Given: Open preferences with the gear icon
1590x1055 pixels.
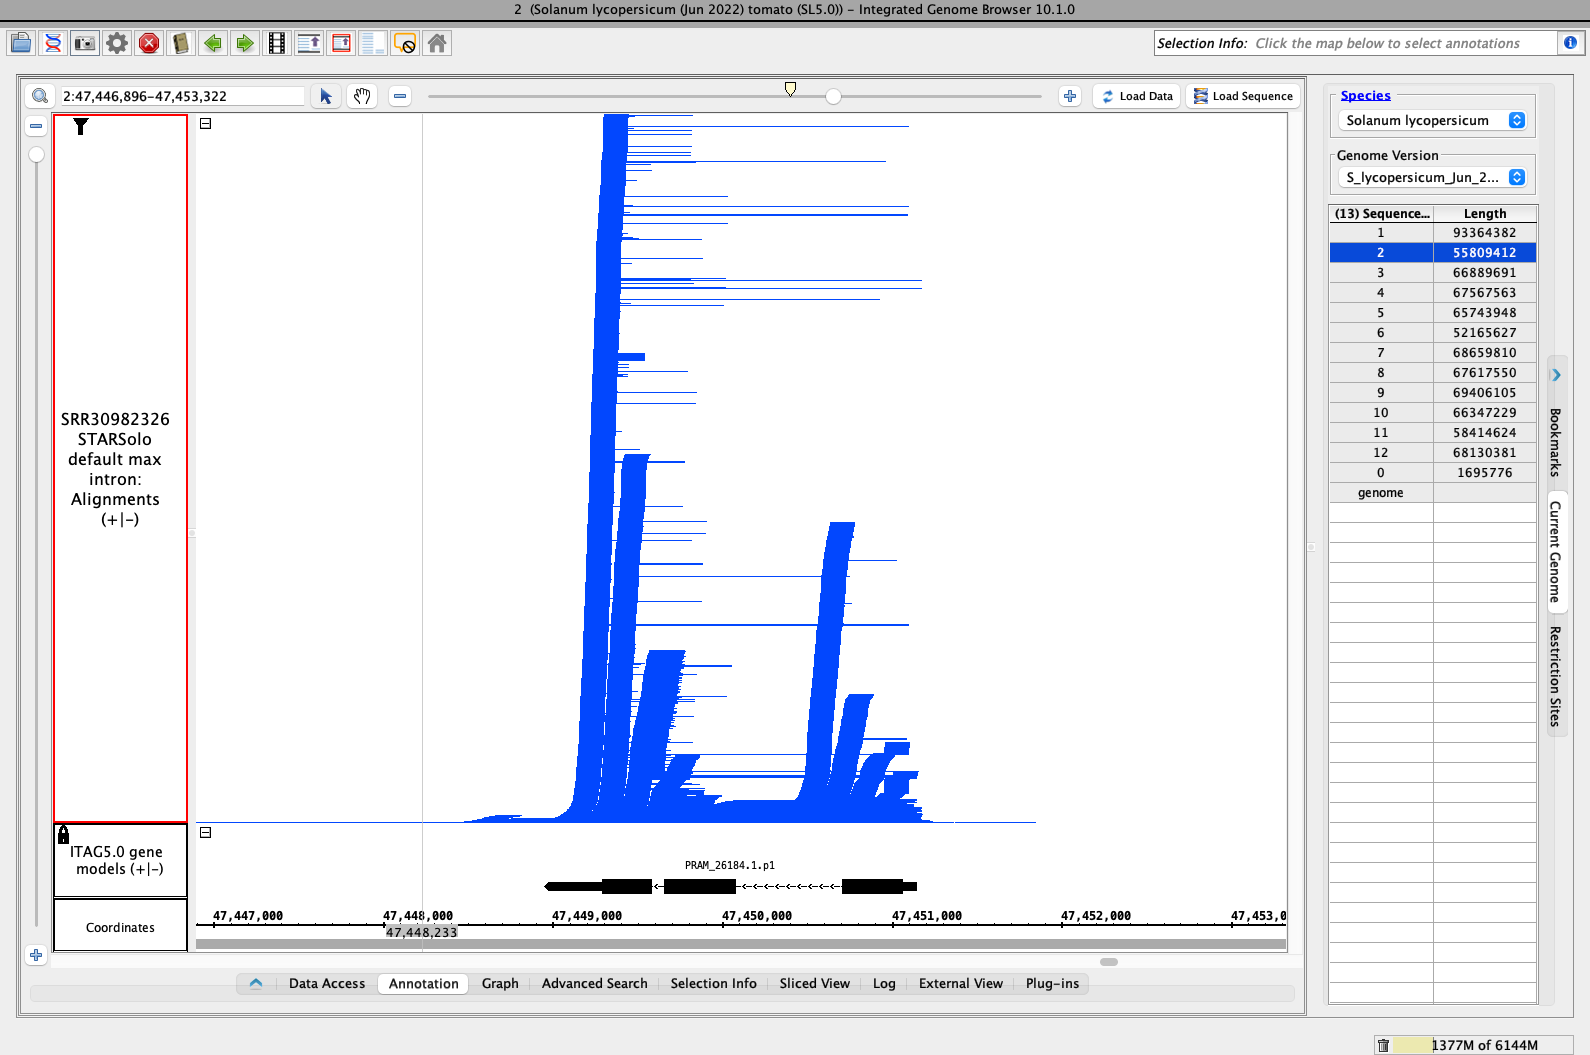Looking at the screenshot, I should [x=117, y=43].
